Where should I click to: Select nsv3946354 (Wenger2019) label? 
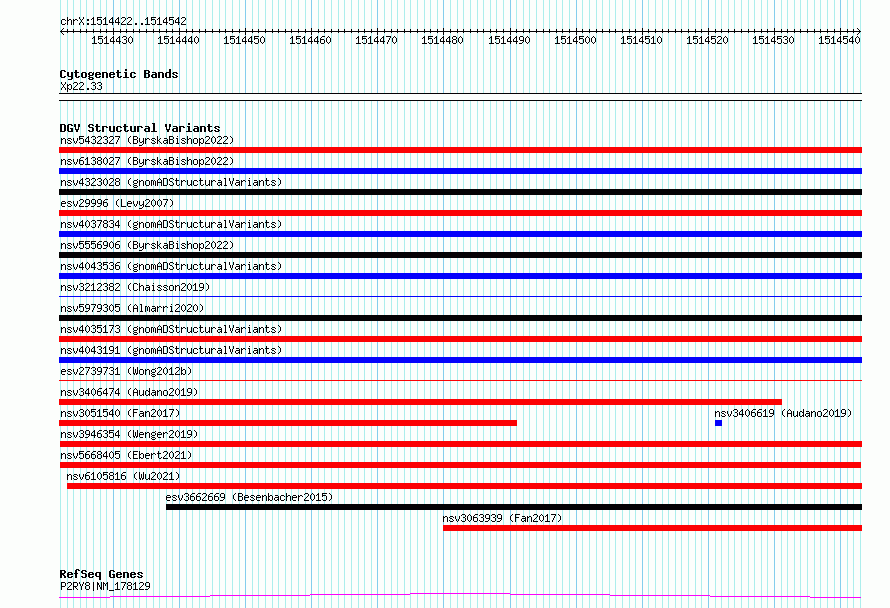point(129,434)
